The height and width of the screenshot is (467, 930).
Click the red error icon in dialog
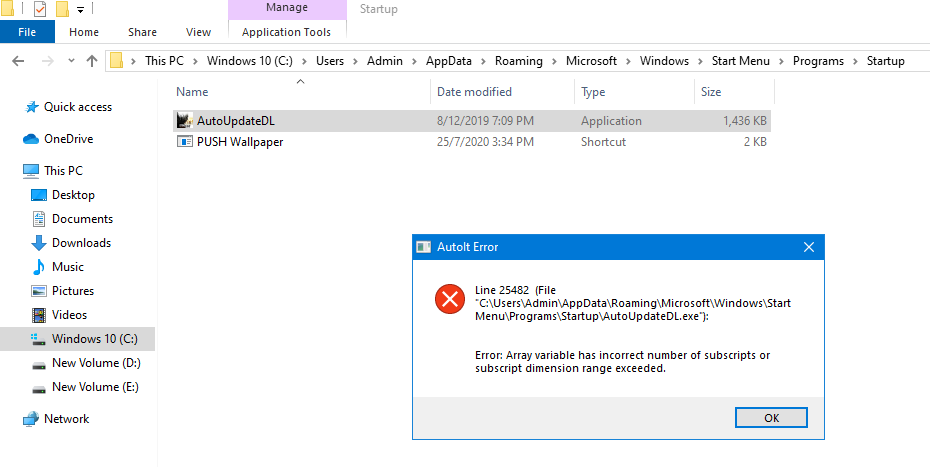tap(450, 299)
